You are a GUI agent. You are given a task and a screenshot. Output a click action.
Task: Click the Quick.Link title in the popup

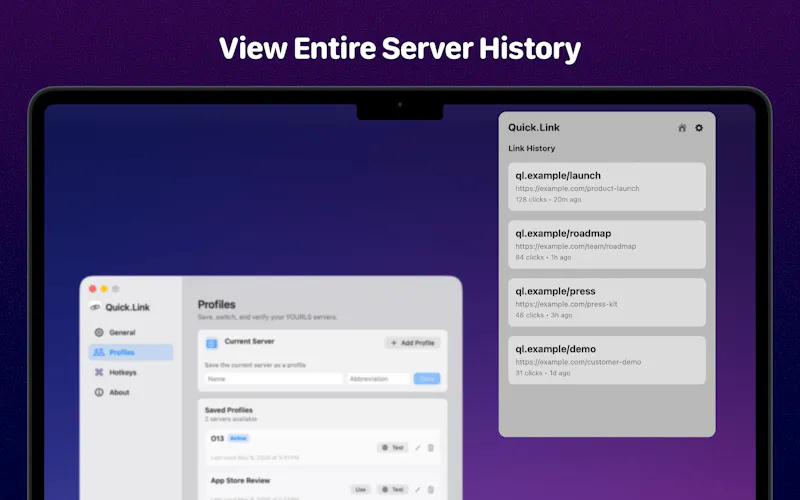(x=534, y=128)
